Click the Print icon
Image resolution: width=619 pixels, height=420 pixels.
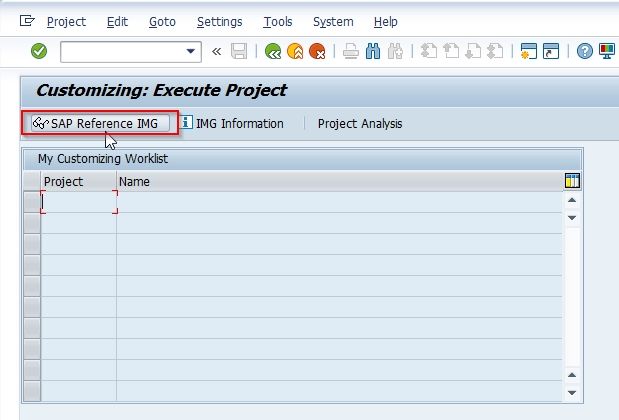(350, 51)
